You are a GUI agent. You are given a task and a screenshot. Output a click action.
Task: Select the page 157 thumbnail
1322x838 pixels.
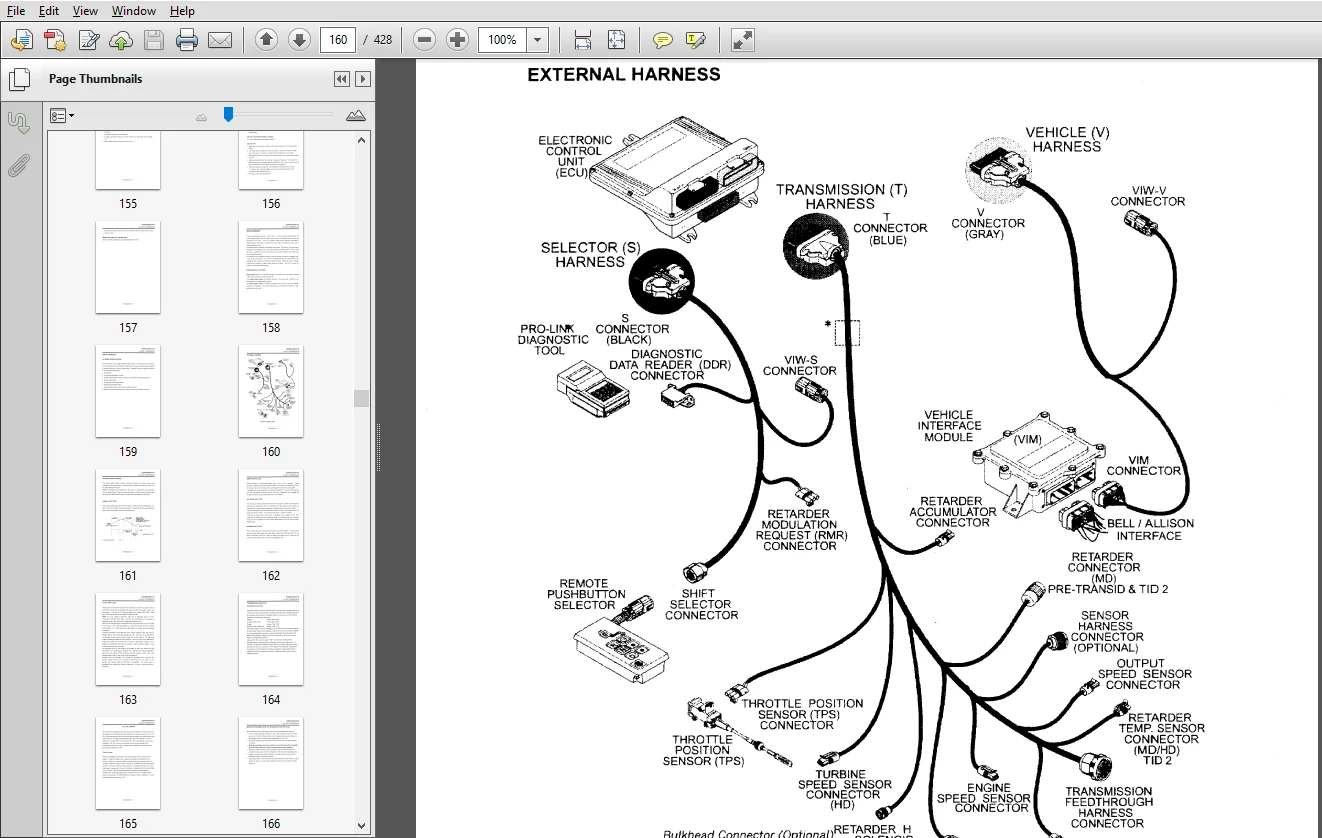coord(128,267)
